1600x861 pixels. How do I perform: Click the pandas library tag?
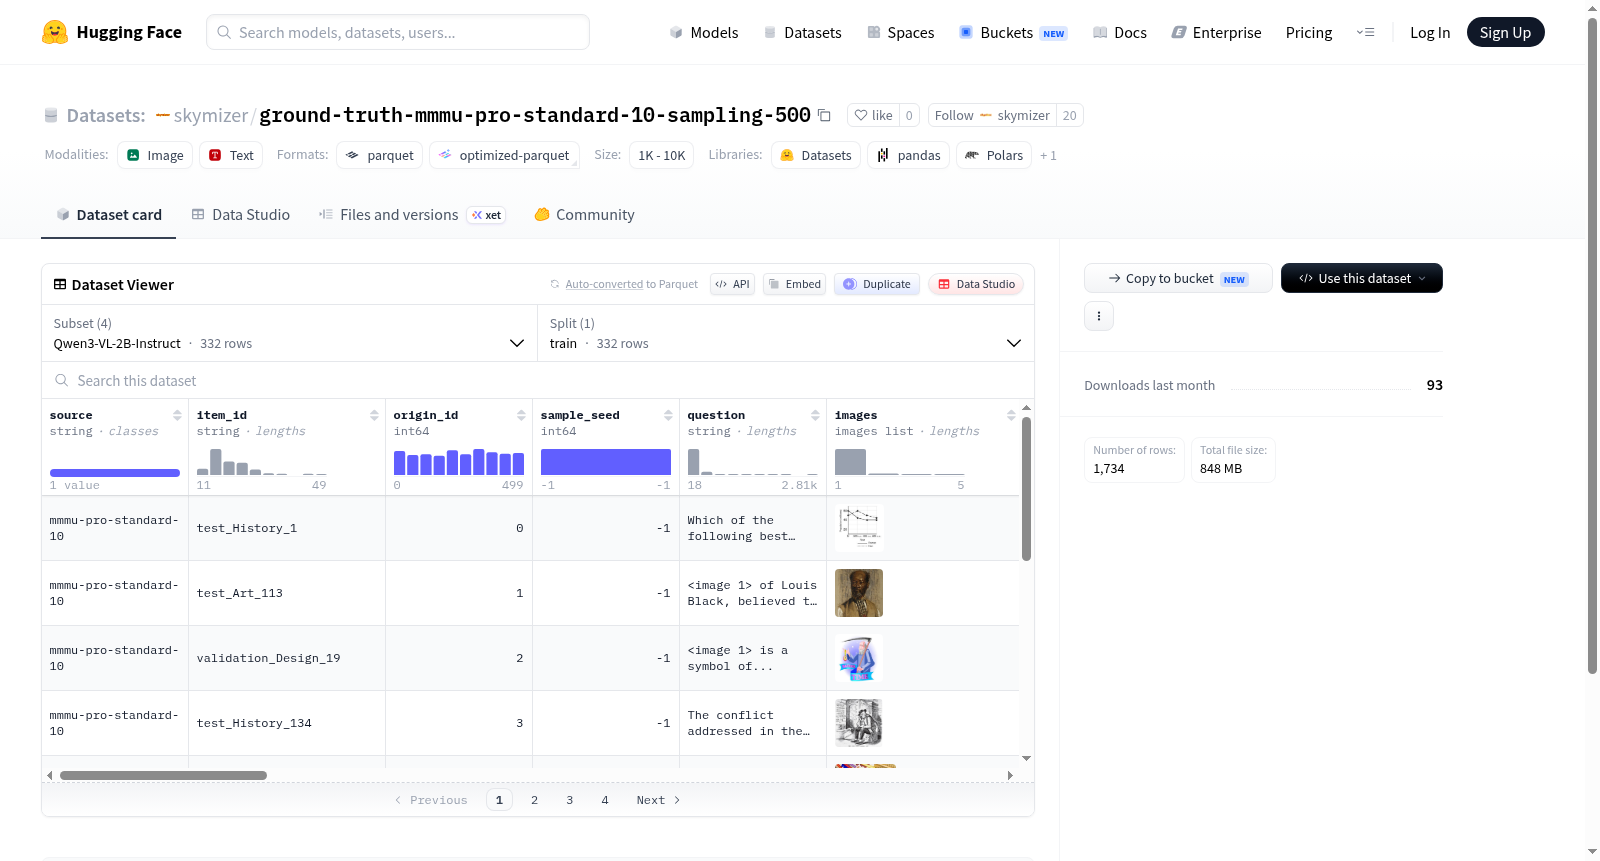tap(908, 155)
